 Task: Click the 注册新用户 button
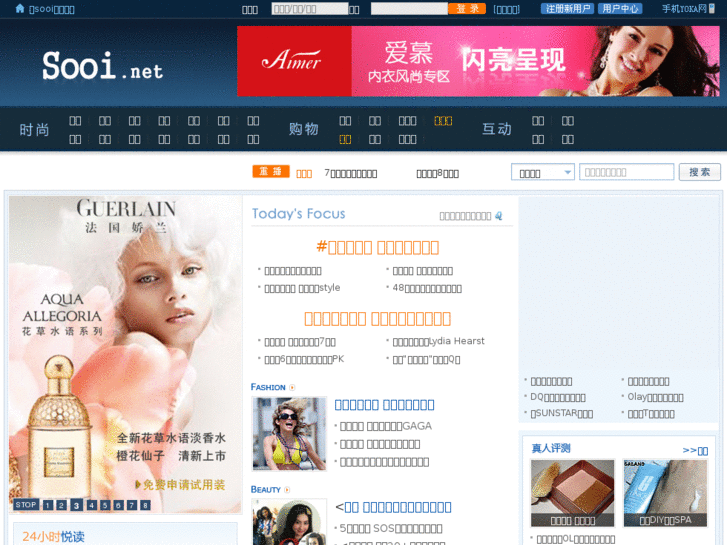coord(568,9)
